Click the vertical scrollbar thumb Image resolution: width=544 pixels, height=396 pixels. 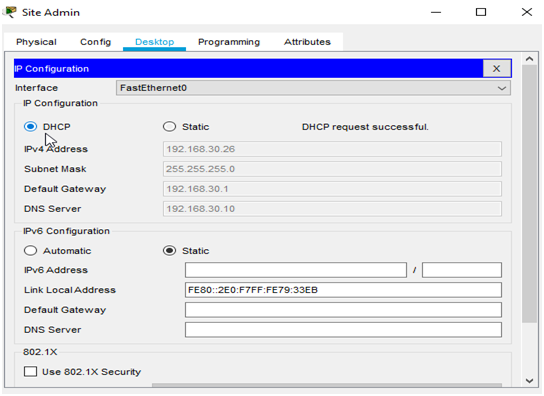click(529, 194)
